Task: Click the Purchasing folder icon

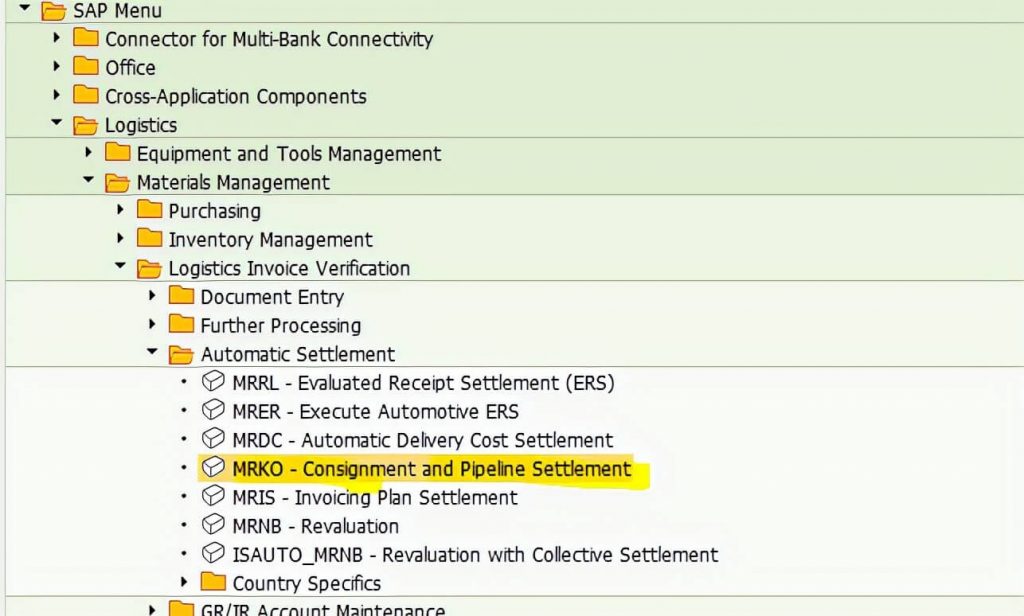Action: click(150, 210)
